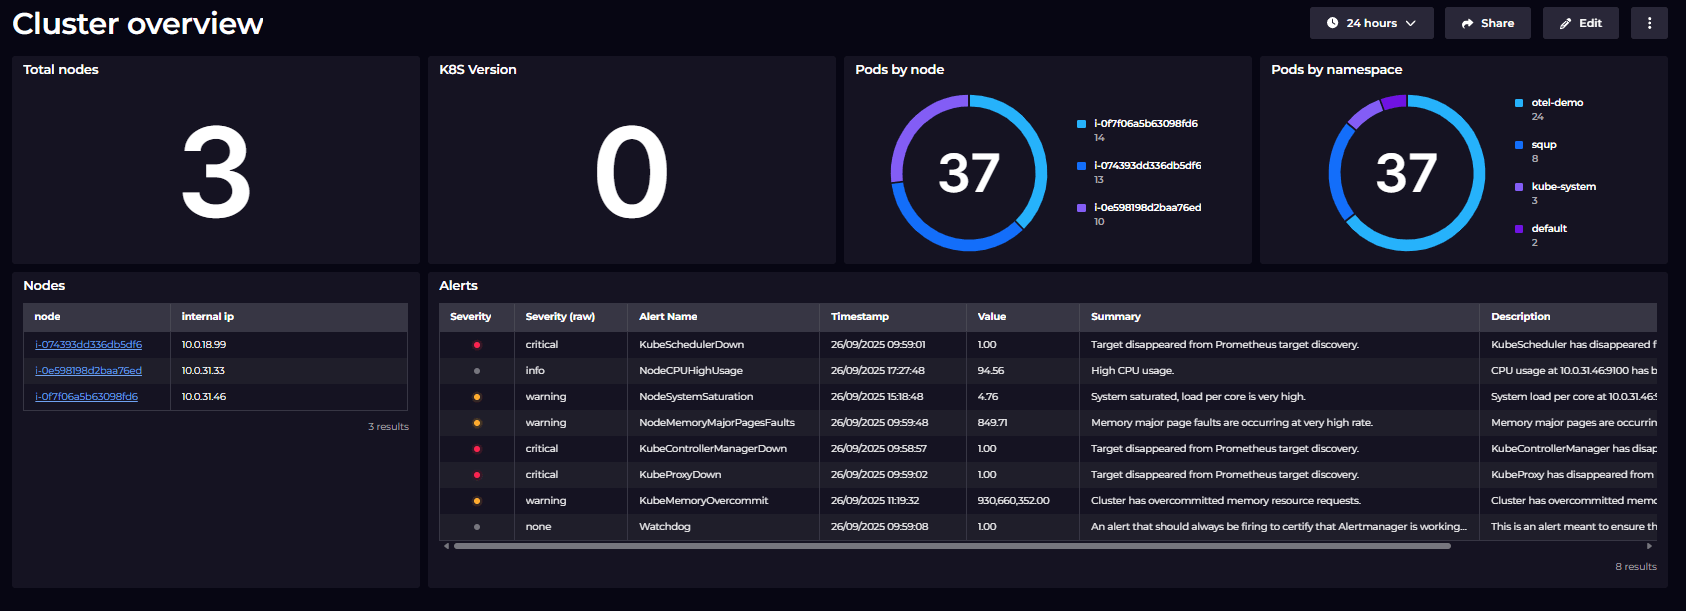Image resolution: width=1686 pixels, height=611 pixels.
Task: Click the Share button
Action: point(1487,23)
